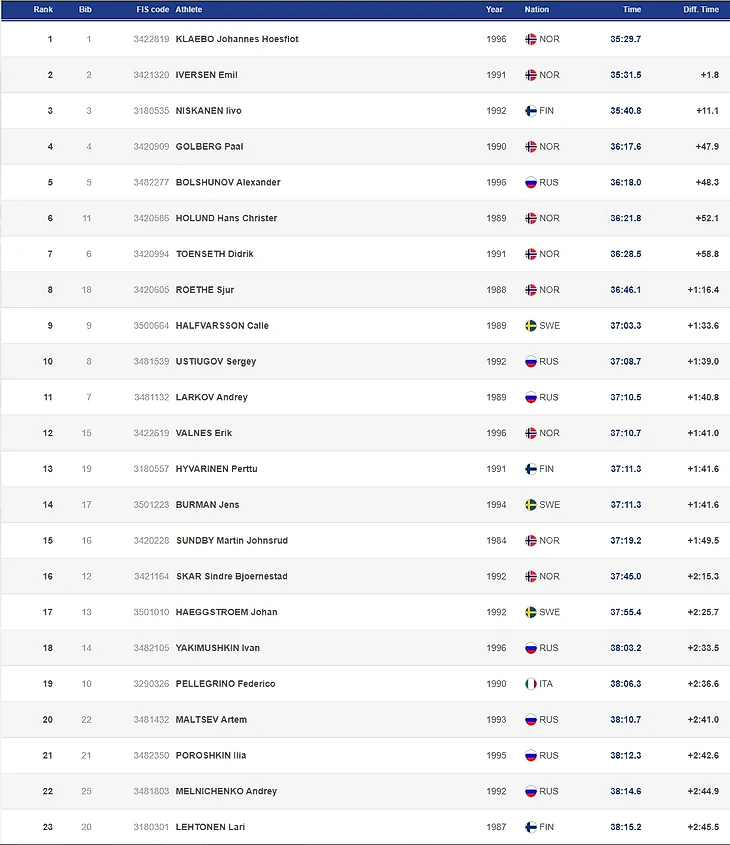Click the Sweden flag beside Burman
This screenshot has width=730, height=845.
pos(531,505)
